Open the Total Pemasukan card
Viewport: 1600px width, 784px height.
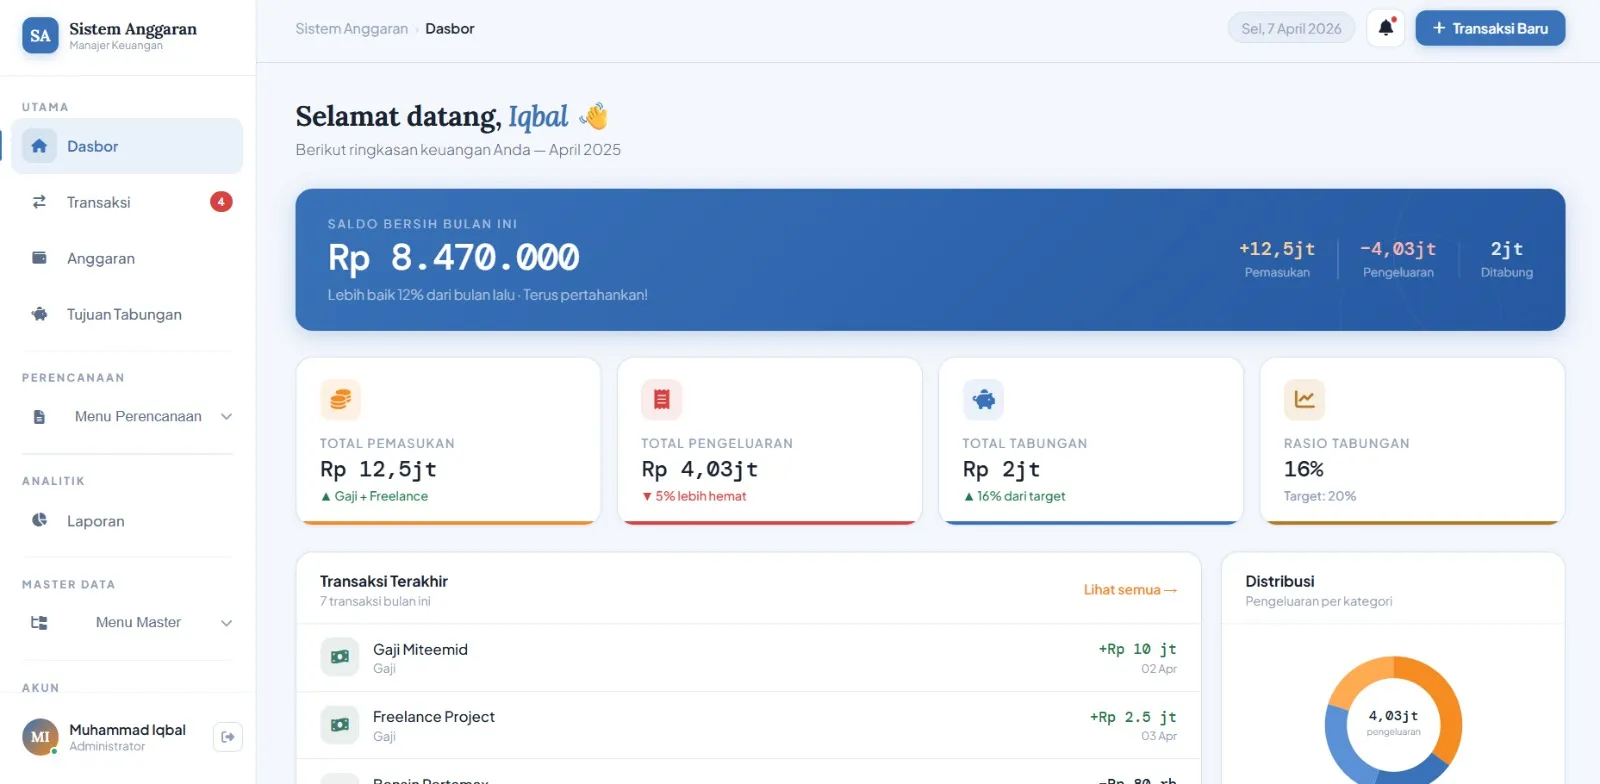click(448, 441)
